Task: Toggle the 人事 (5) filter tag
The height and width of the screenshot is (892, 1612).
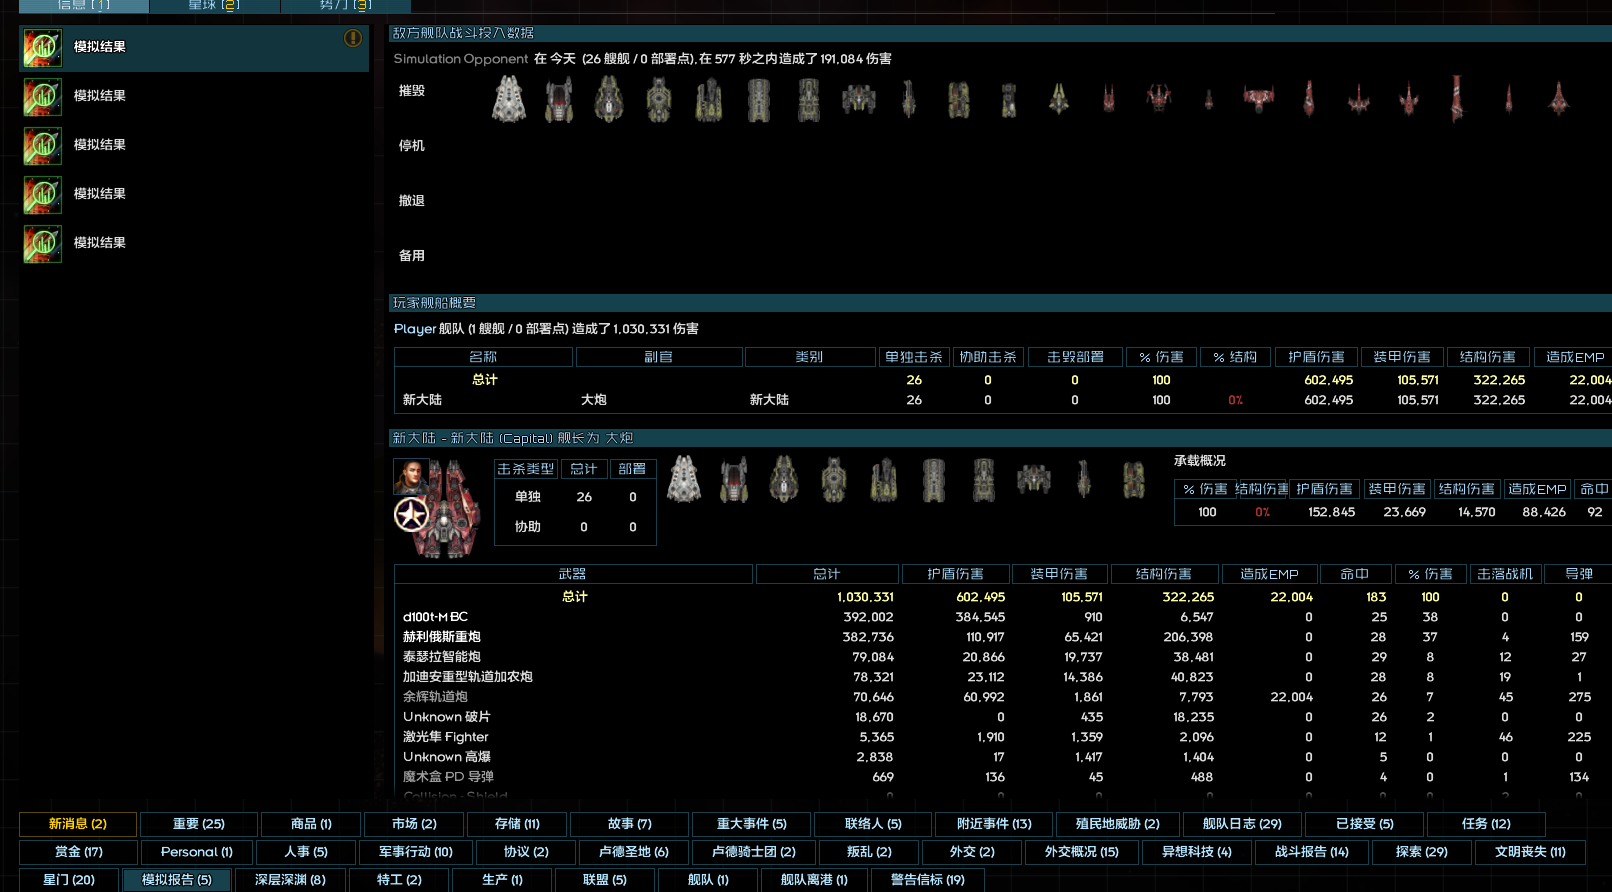Action: pos(306,852)
